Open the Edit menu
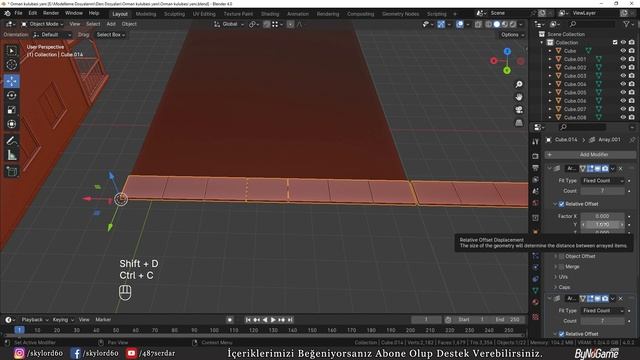The height and width of the screenshot is (360, 640). click(33, 13)
